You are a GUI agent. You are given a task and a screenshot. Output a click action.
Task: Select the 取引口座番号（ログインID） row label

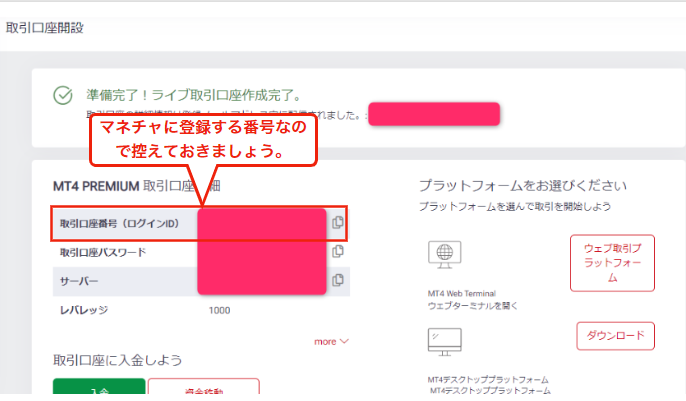[118, 223]
